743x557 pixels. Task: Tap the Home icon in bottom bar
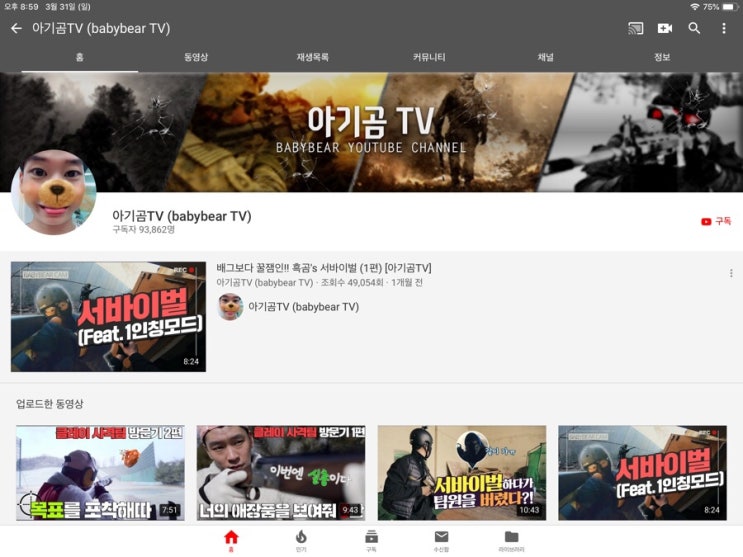[231, 540]
